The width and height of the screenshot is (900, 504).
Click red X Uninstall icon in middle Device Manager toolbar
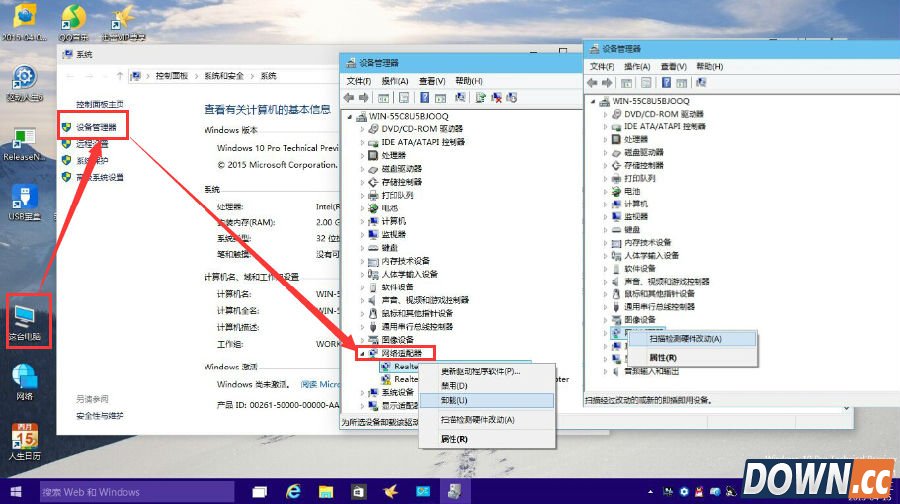coord(496,98)
